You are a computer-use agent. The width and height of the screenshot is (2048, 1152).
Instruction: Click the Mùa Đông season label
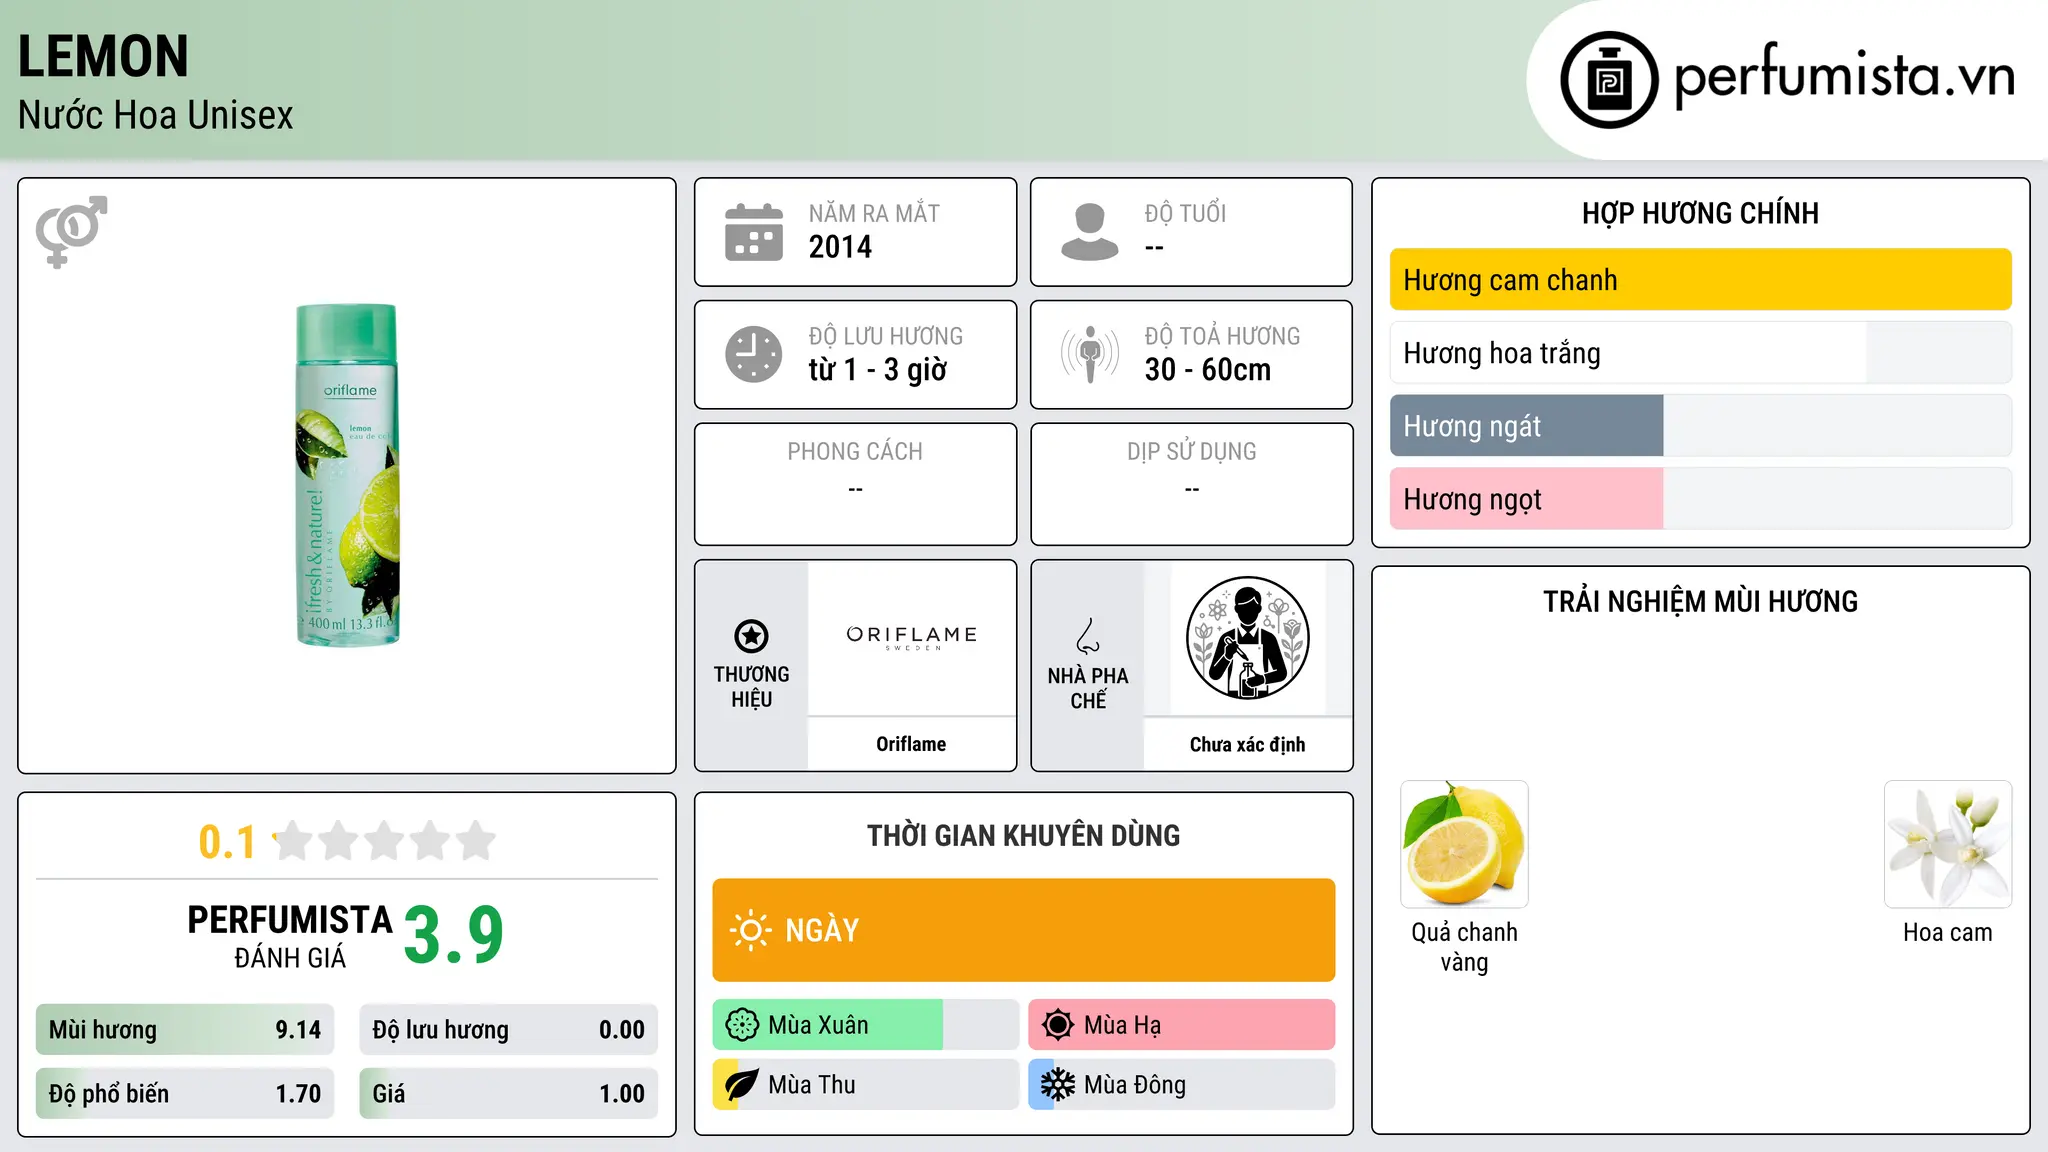1135,1085
